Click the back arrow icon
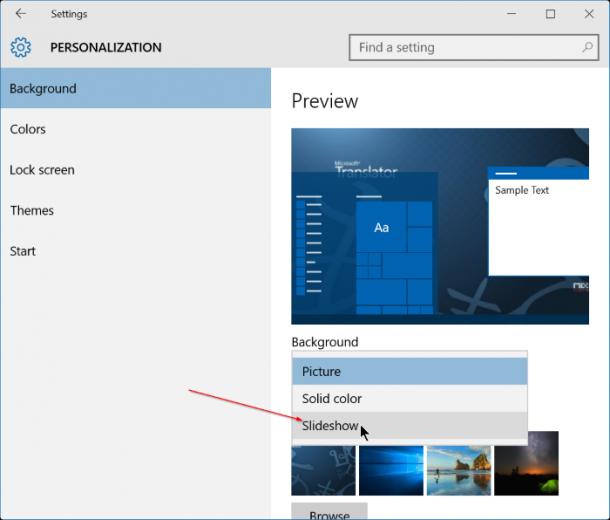 [x=21, y=14]
